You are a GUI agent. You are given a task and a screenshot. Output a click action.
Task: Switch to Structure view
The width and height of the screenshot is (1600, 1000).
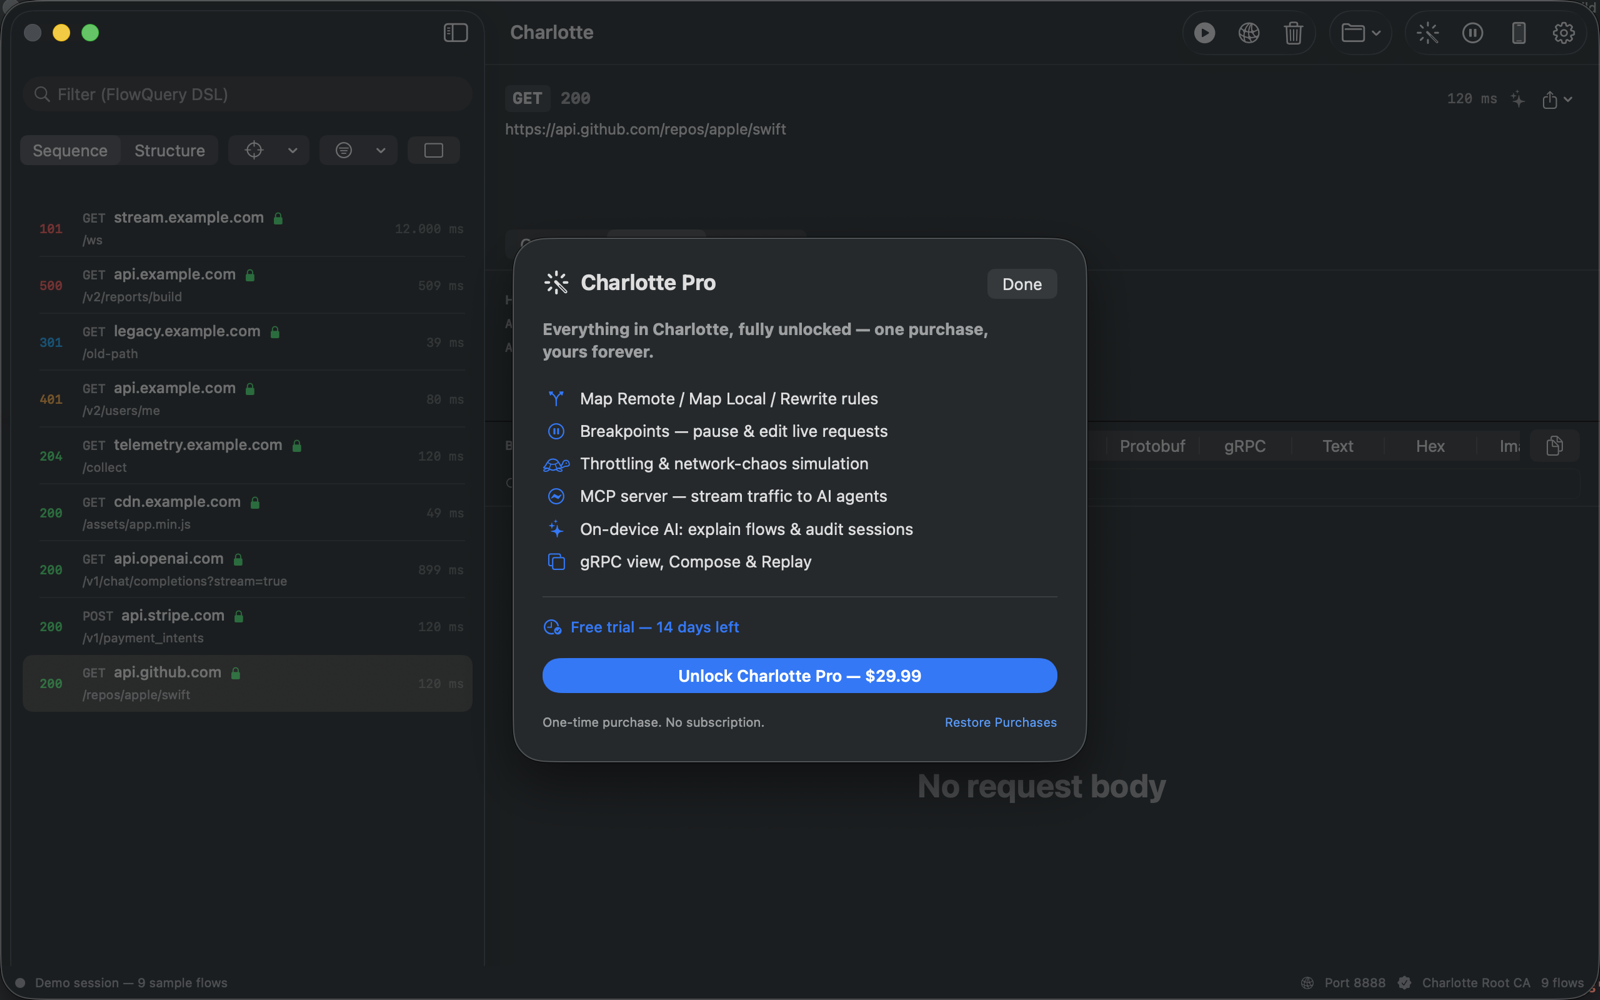click(170, 150)
